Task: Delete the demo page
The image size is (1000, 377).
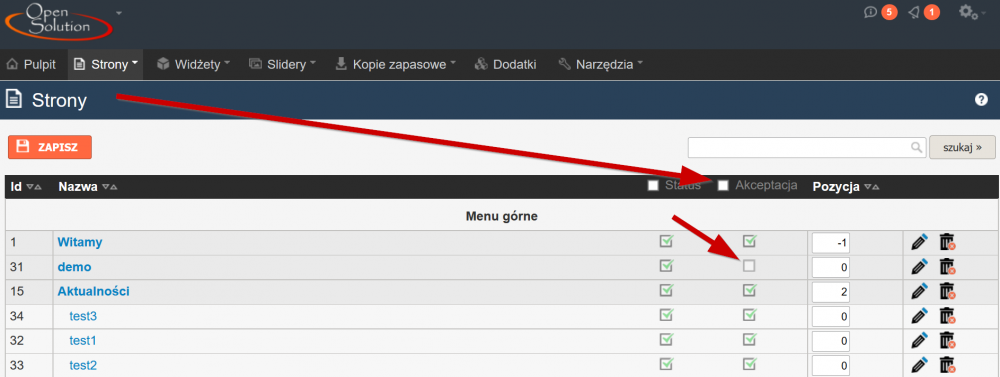Action: point(947,267)
